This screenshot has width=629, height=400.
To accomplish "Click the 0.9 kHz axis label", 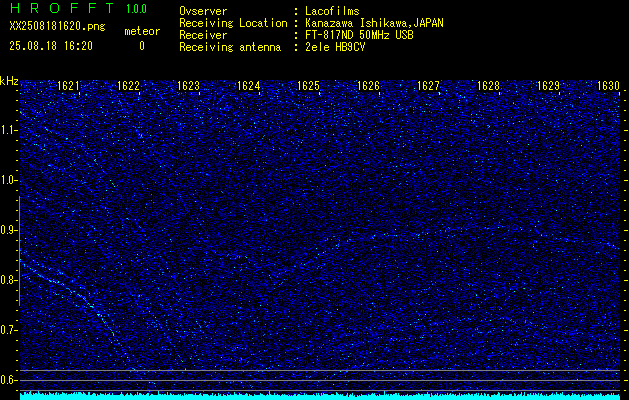I will [x=7, y=230].
